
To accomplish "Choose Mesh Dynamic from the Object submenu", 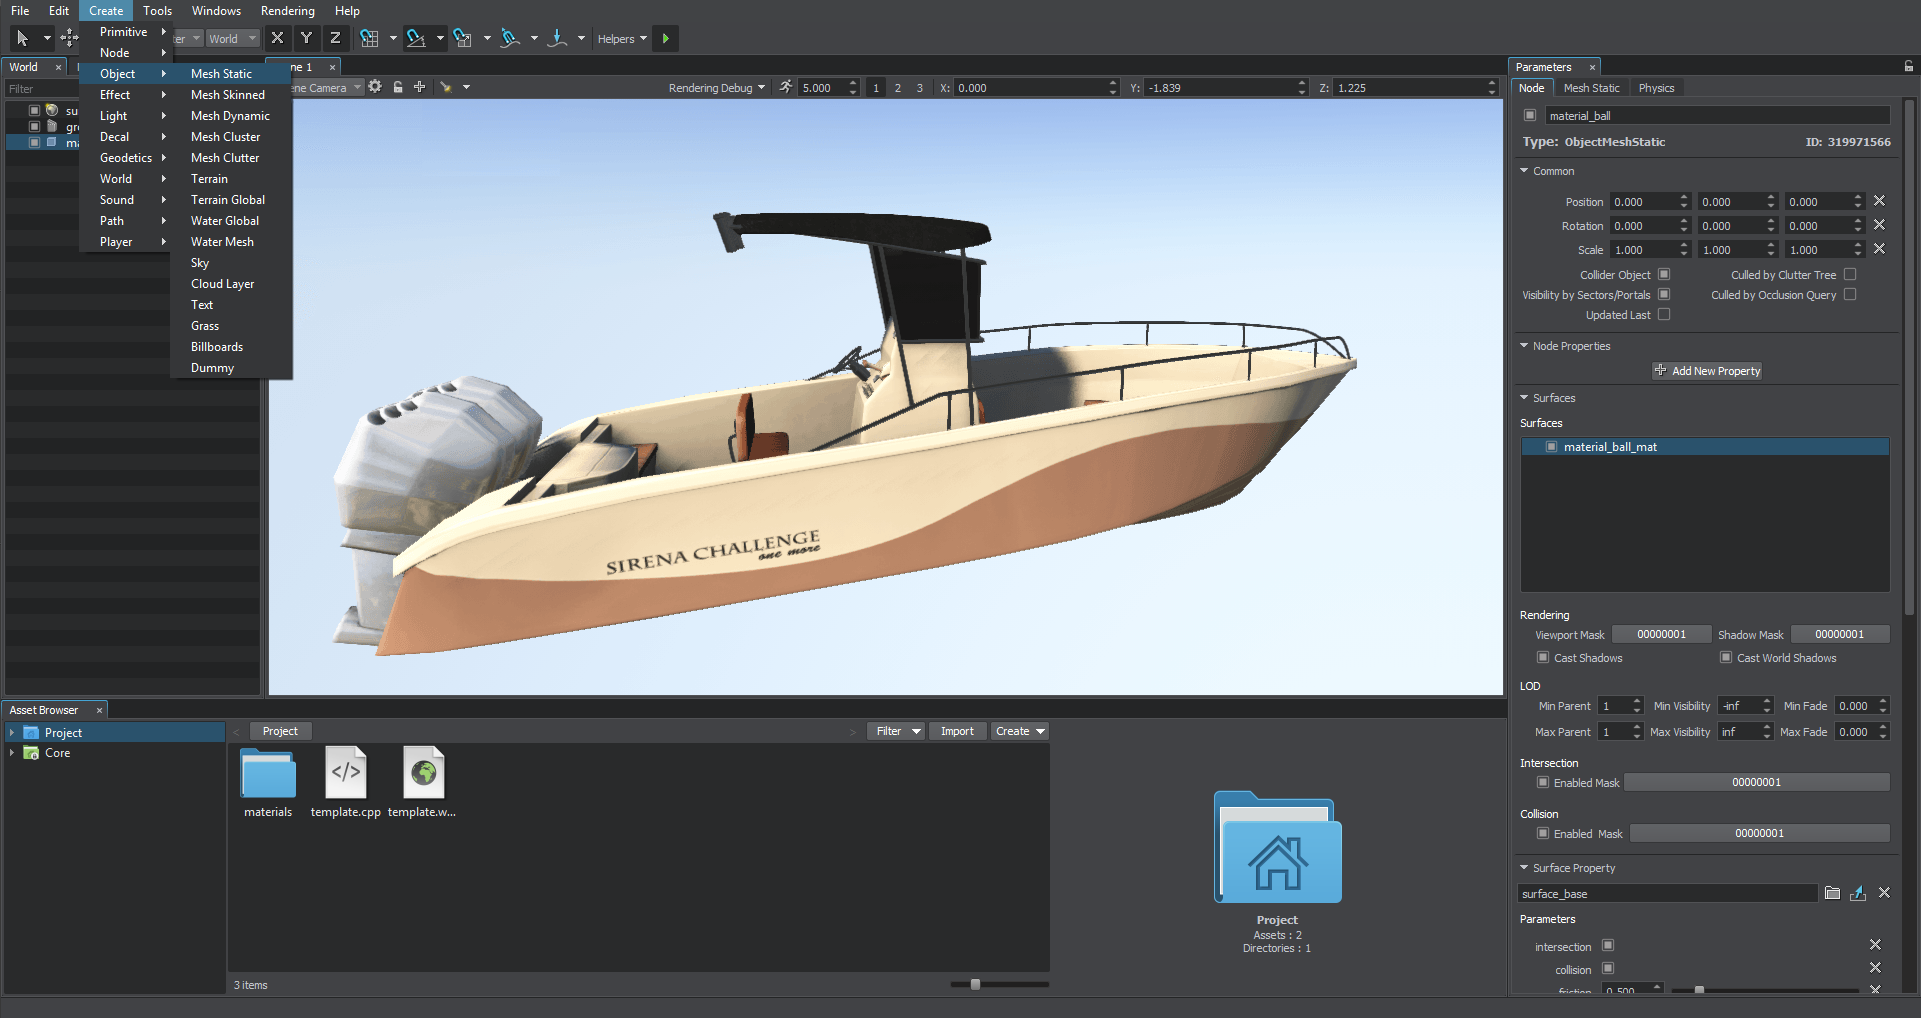I will click(x=230, y=116).
